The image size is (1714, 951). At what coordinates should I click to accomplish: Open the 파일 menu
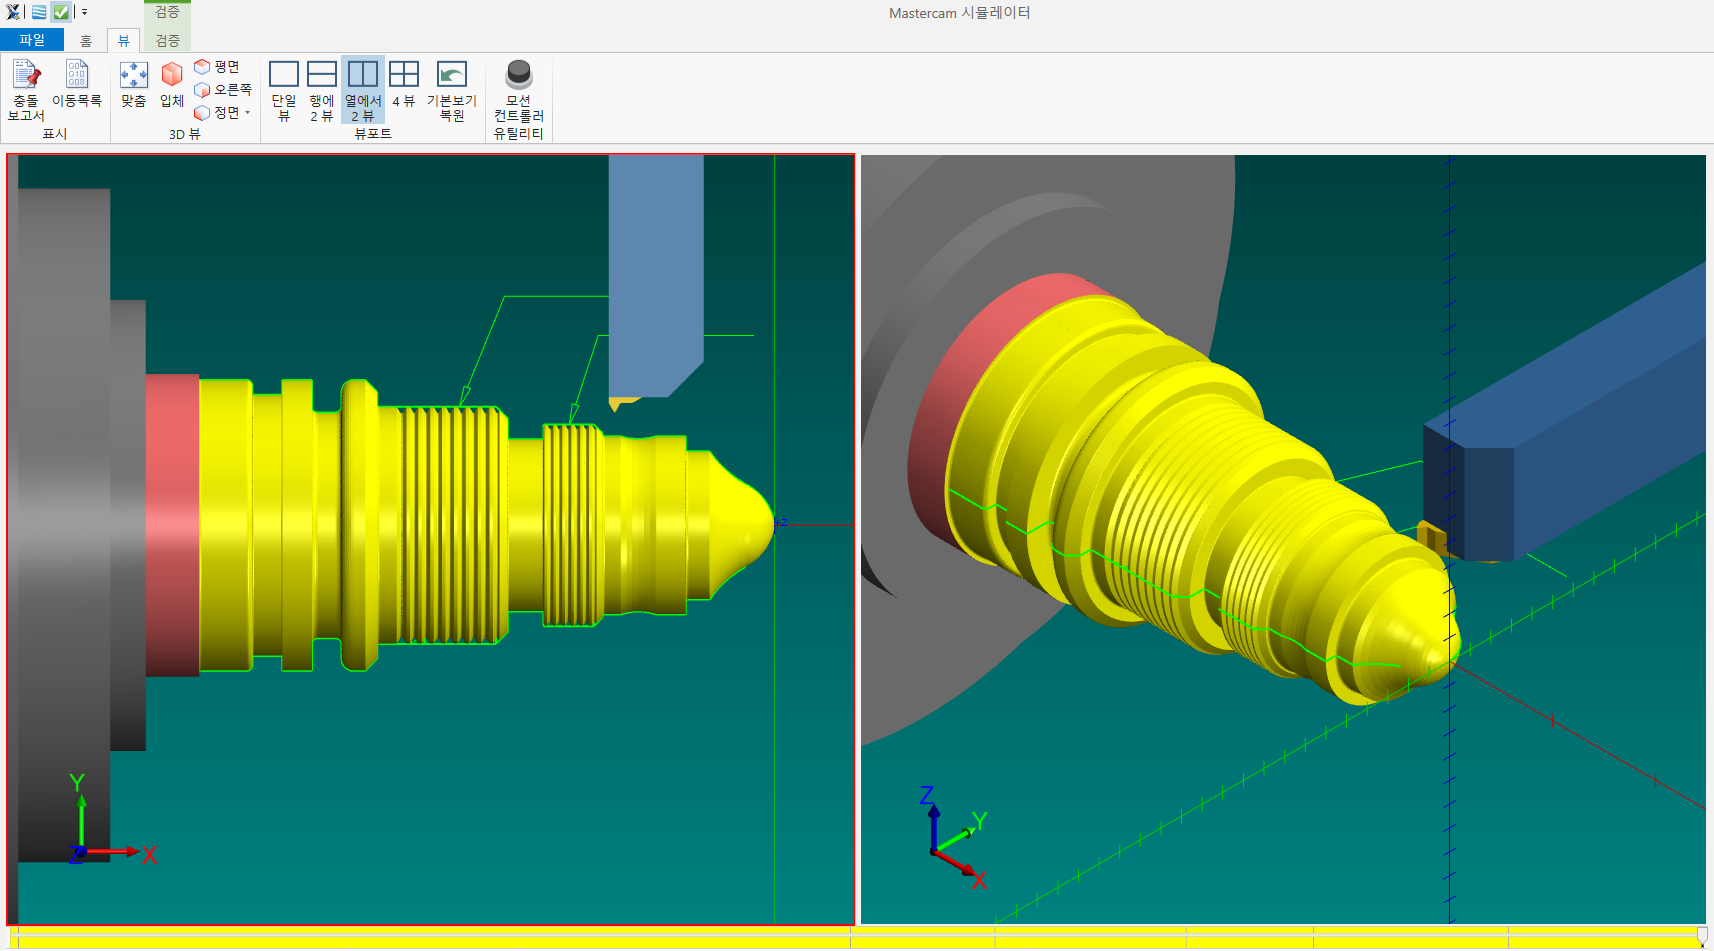[x=32, y=40]
